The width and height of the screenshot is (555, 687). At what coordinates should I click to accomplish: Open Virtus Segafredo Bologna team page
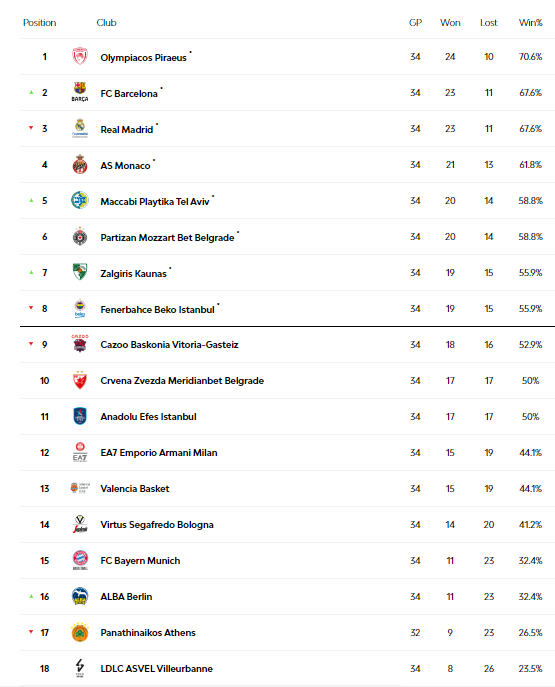click(157, 525)
